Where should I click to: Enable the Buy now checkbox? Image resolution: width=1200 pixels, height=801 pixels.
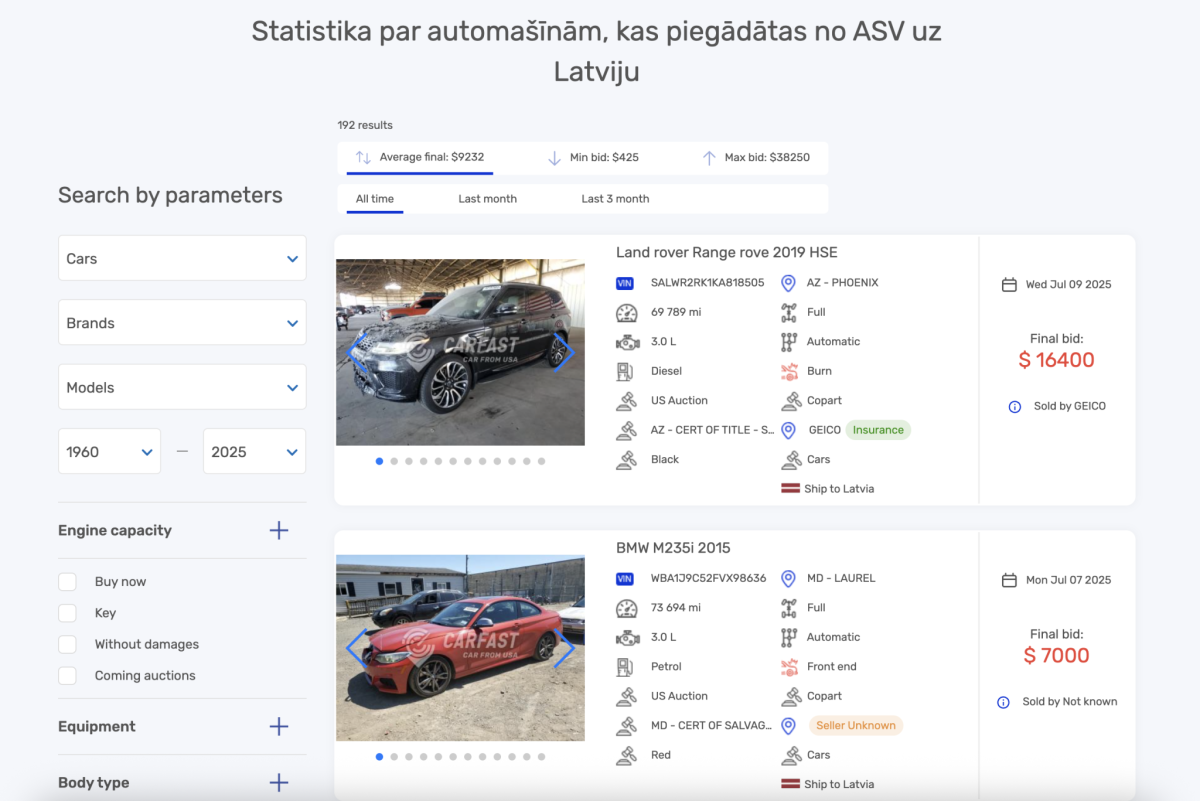tap(68, 582)
